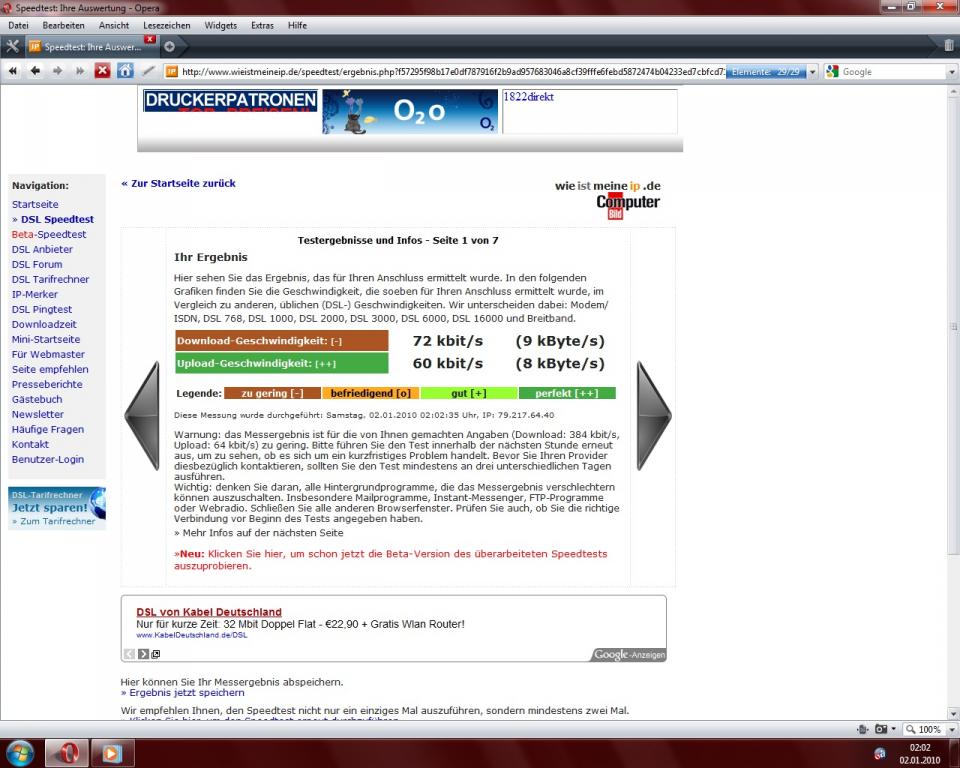This screenshot has width=960, height=768.
Task: Toggle fit to width in status bar
Action: 862,729
